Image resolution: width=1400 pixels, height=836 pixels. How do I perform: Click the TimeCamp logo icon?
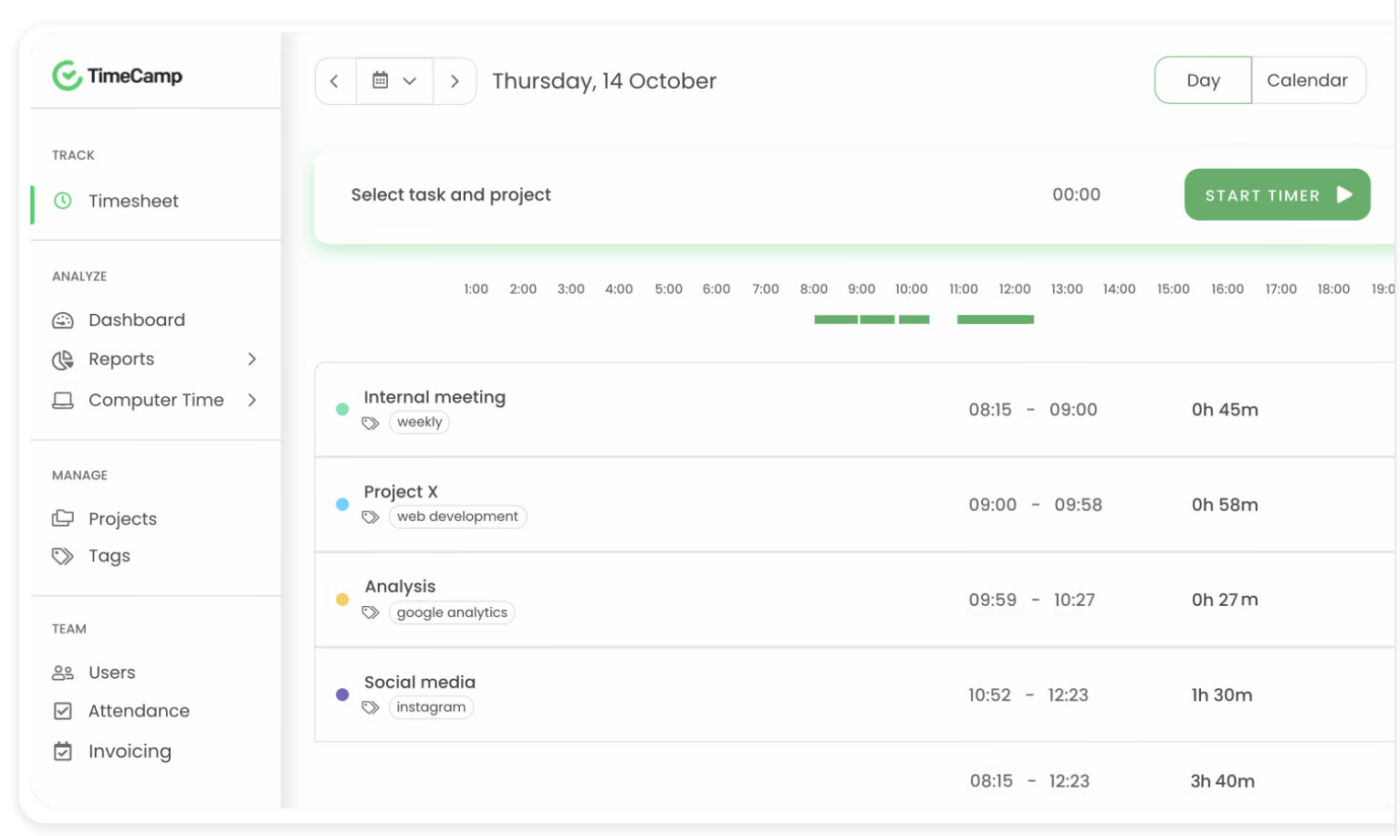(66, 76)
